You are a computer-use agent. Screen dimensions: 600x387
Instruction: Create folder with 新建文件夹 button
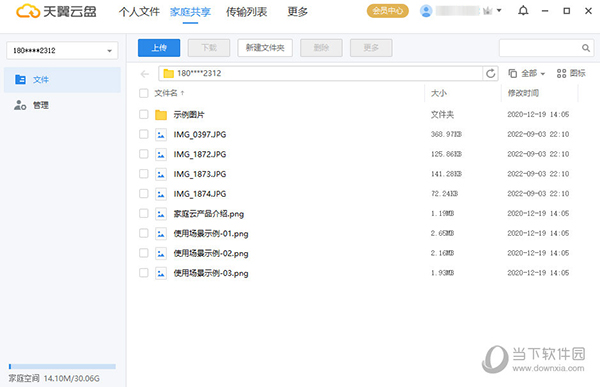coord(265,48)
